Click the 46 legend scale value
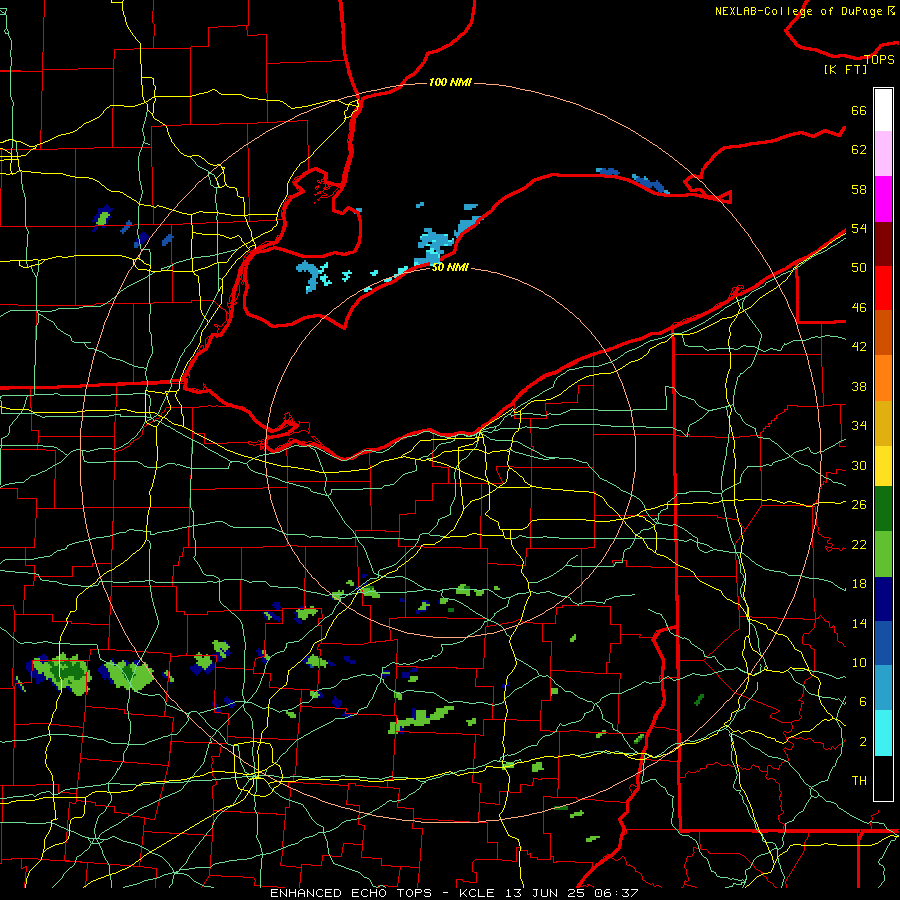 859,307
